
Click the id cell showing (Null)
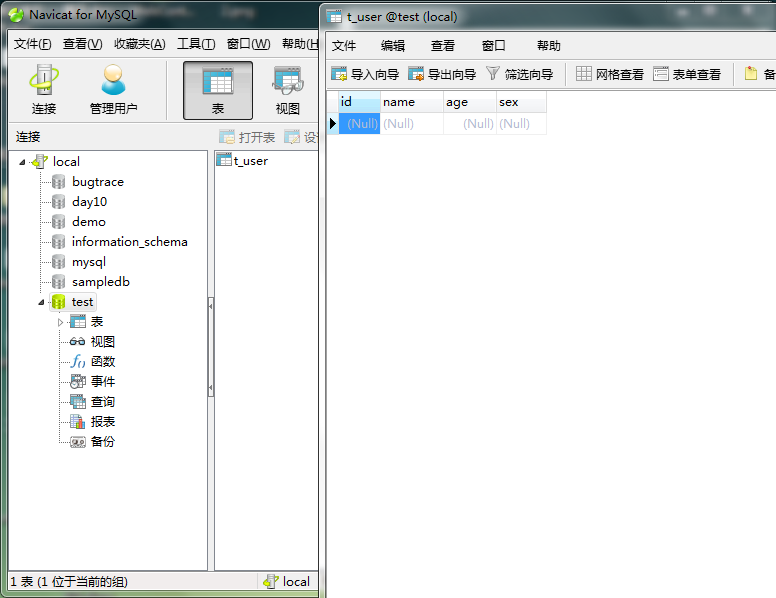tap(359, 123)
